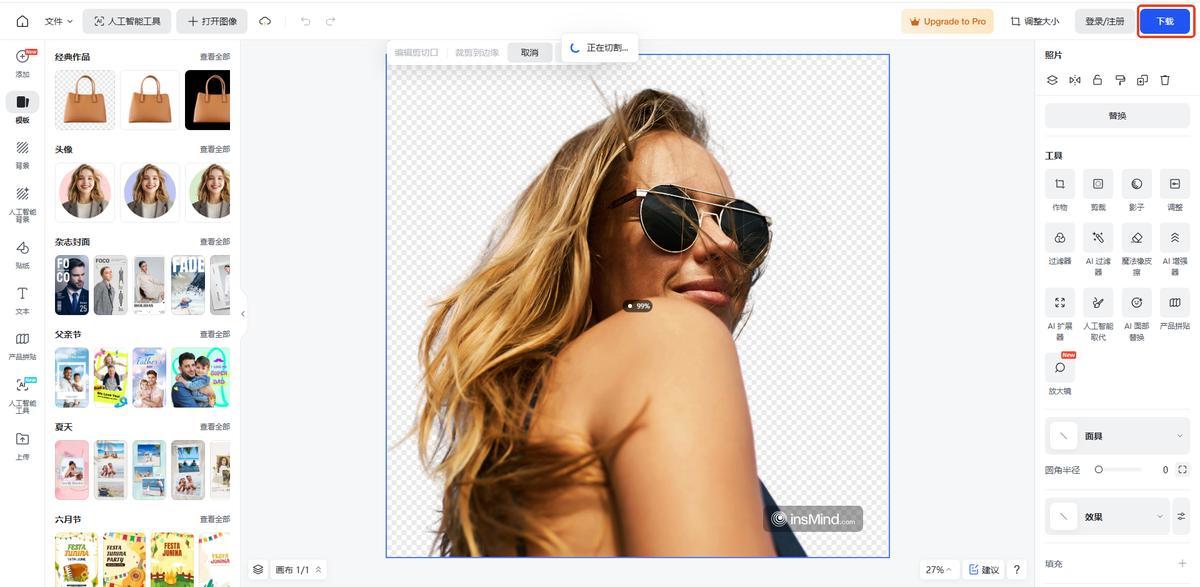This screenshot has height=587, width=1200.
Task: Collapse the left templates panel
Action: (242, 314)
